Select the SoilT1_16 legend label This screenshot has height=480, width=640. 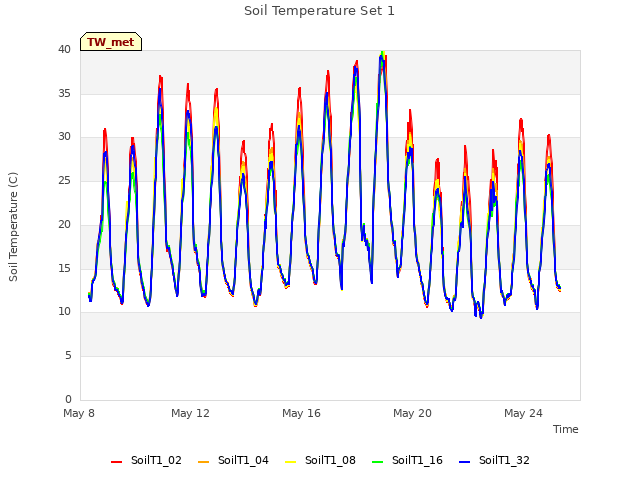(x=417, y=460)
